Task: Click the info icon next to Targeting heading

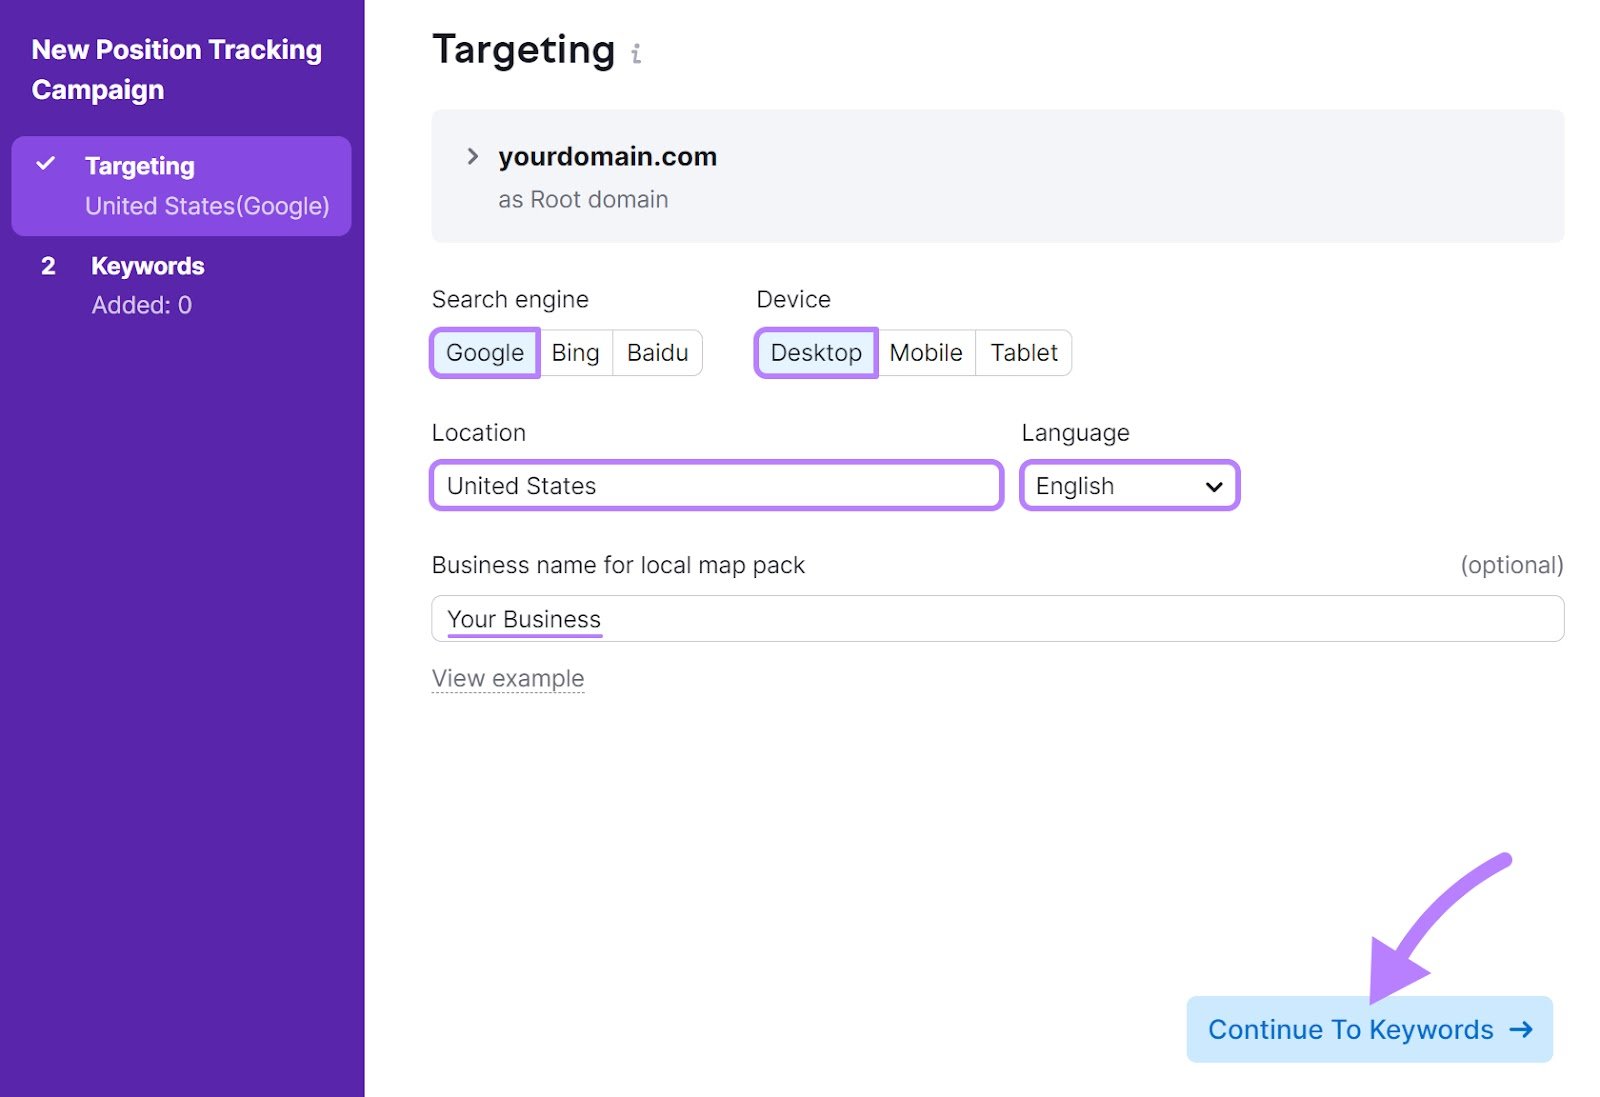Action: coord(637,55)
